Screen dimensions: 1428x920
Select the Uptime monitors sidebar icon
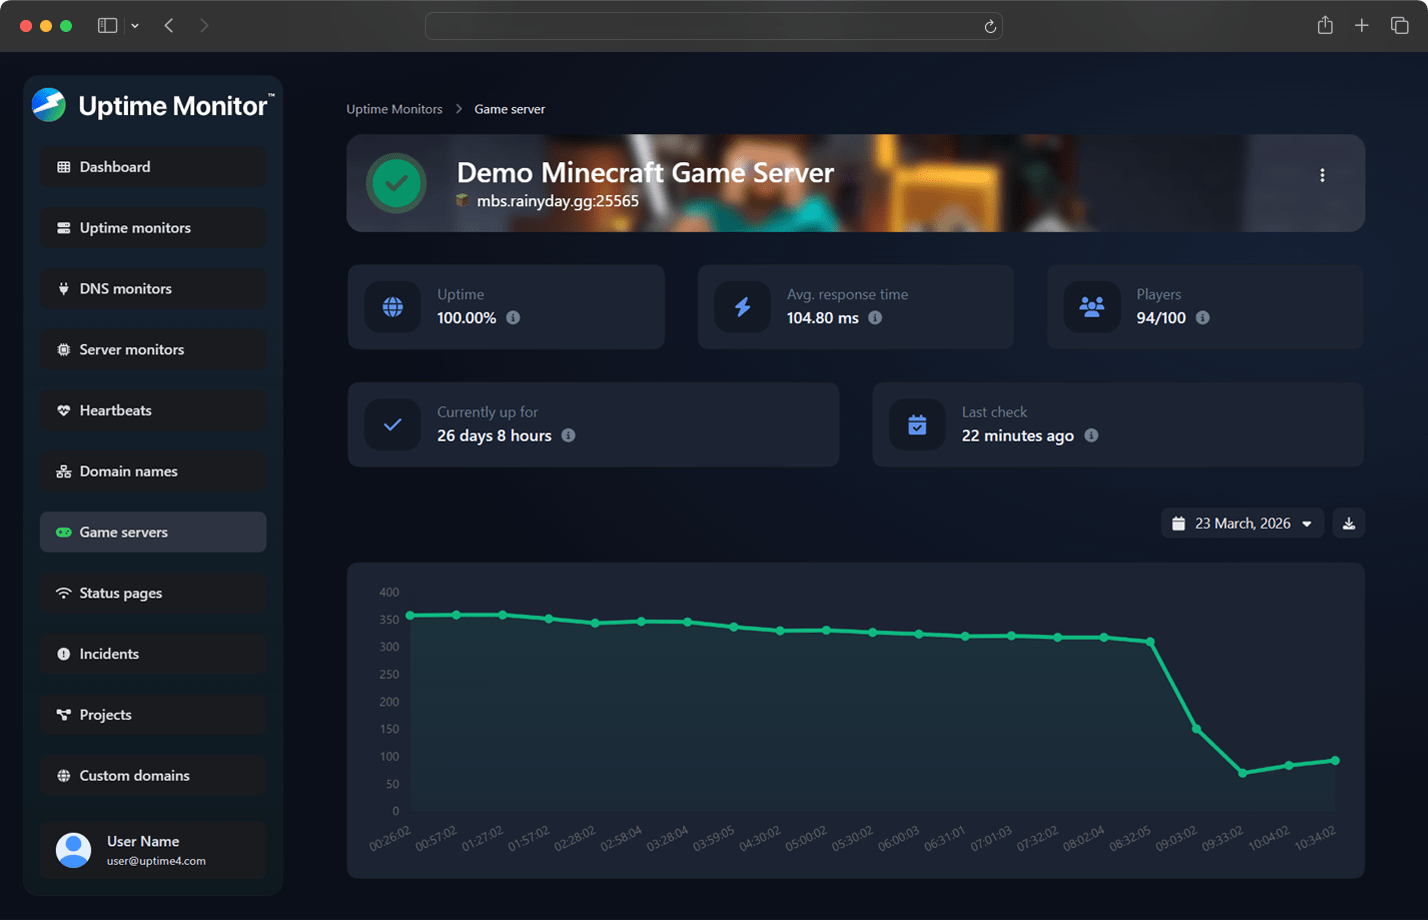coord(62,227)
